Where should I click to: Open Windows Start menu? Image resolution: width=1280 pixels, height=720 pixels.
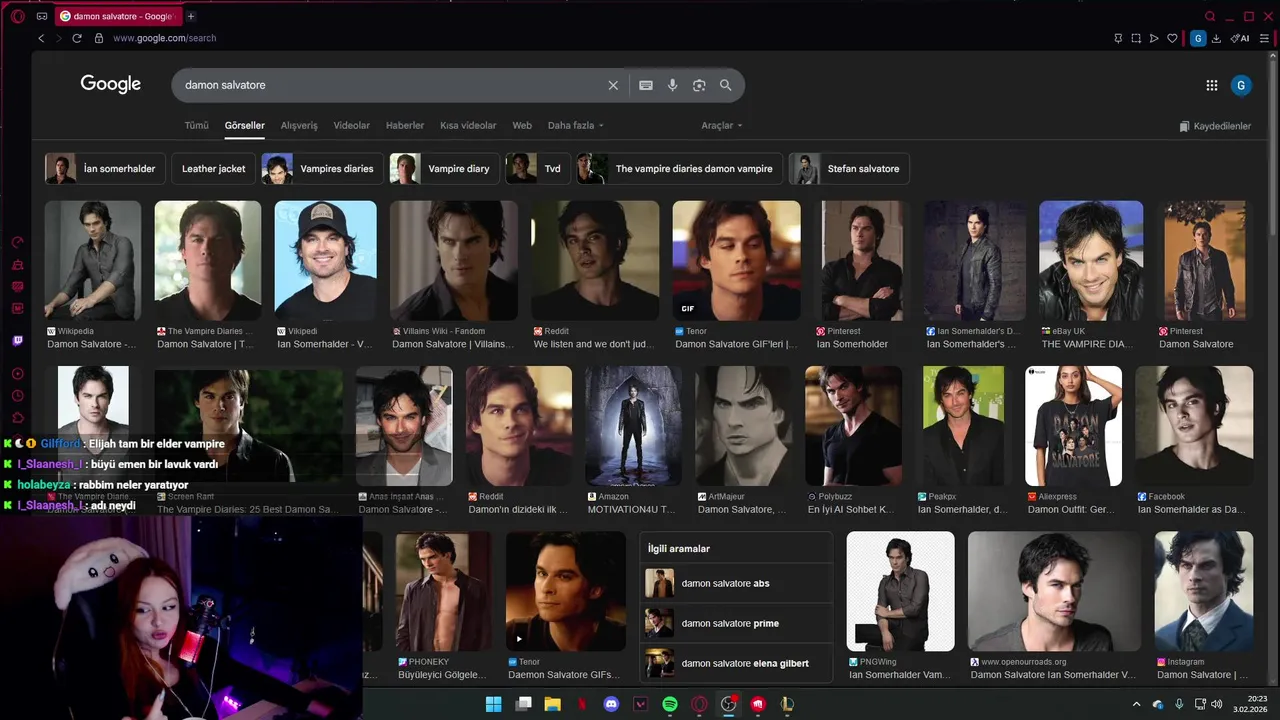(x=493, y=704)
